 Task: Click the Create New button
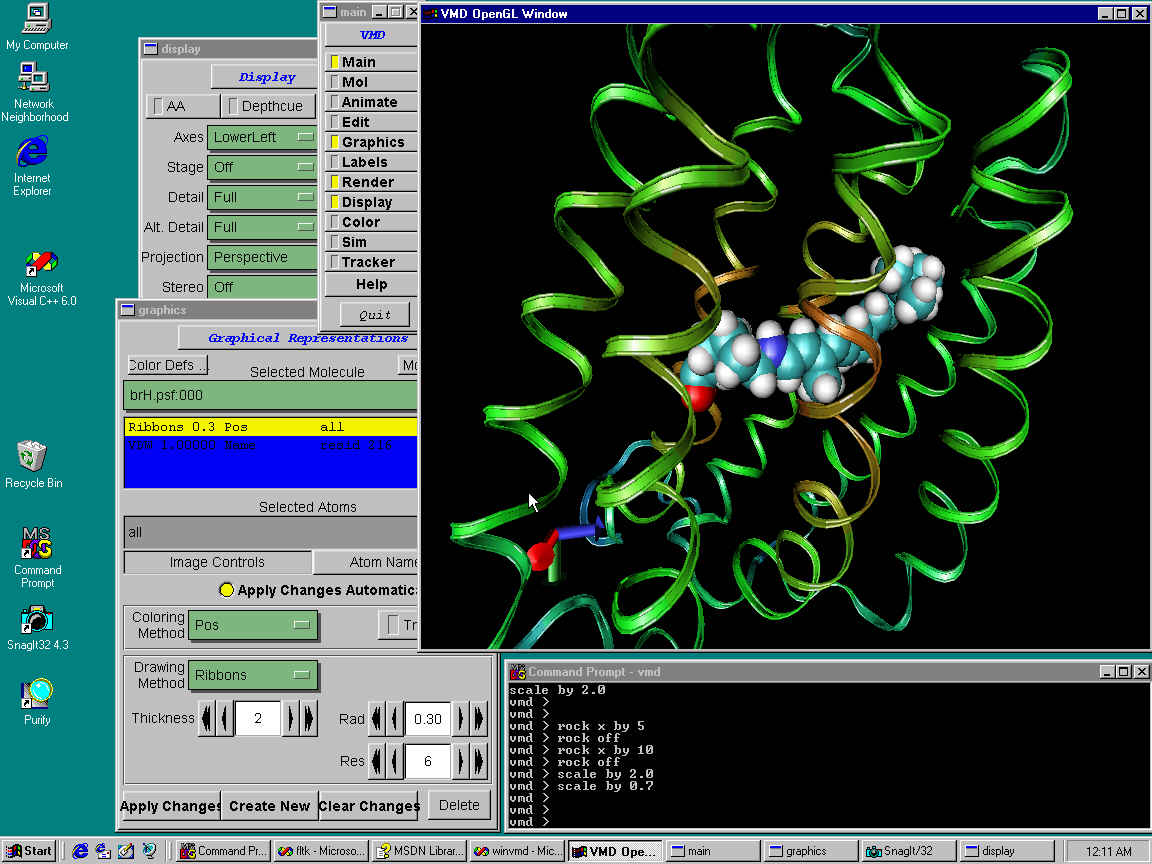[x=269, y=806]
